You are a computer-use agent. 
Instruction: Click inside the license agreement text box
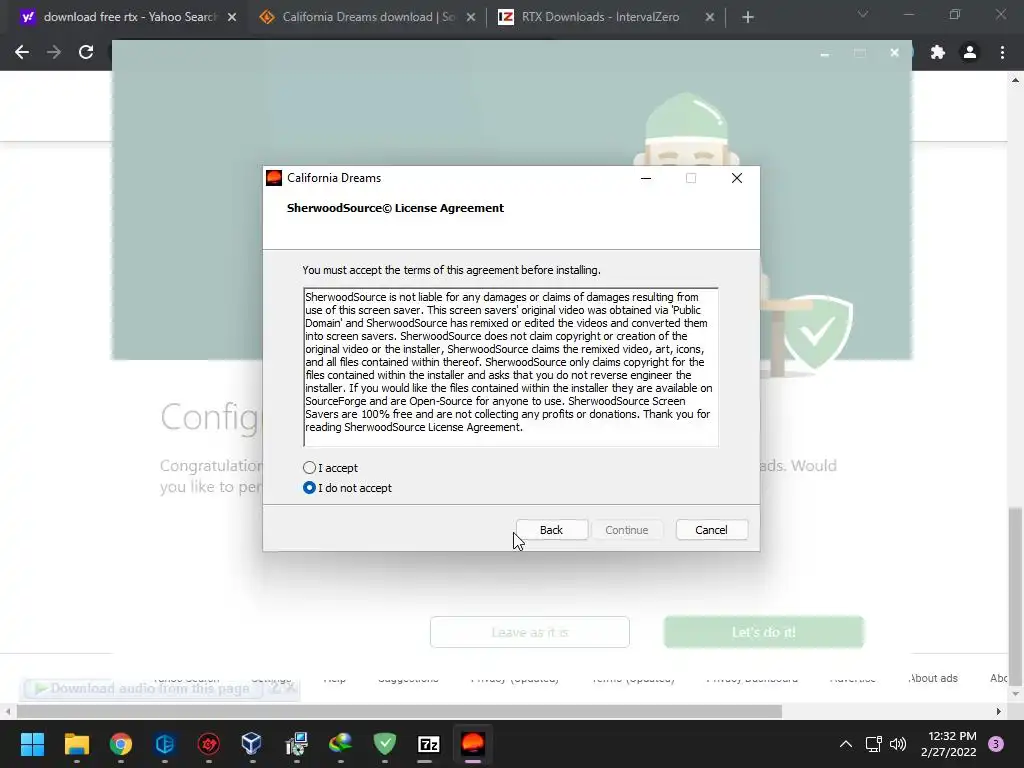tap(511, 367)
